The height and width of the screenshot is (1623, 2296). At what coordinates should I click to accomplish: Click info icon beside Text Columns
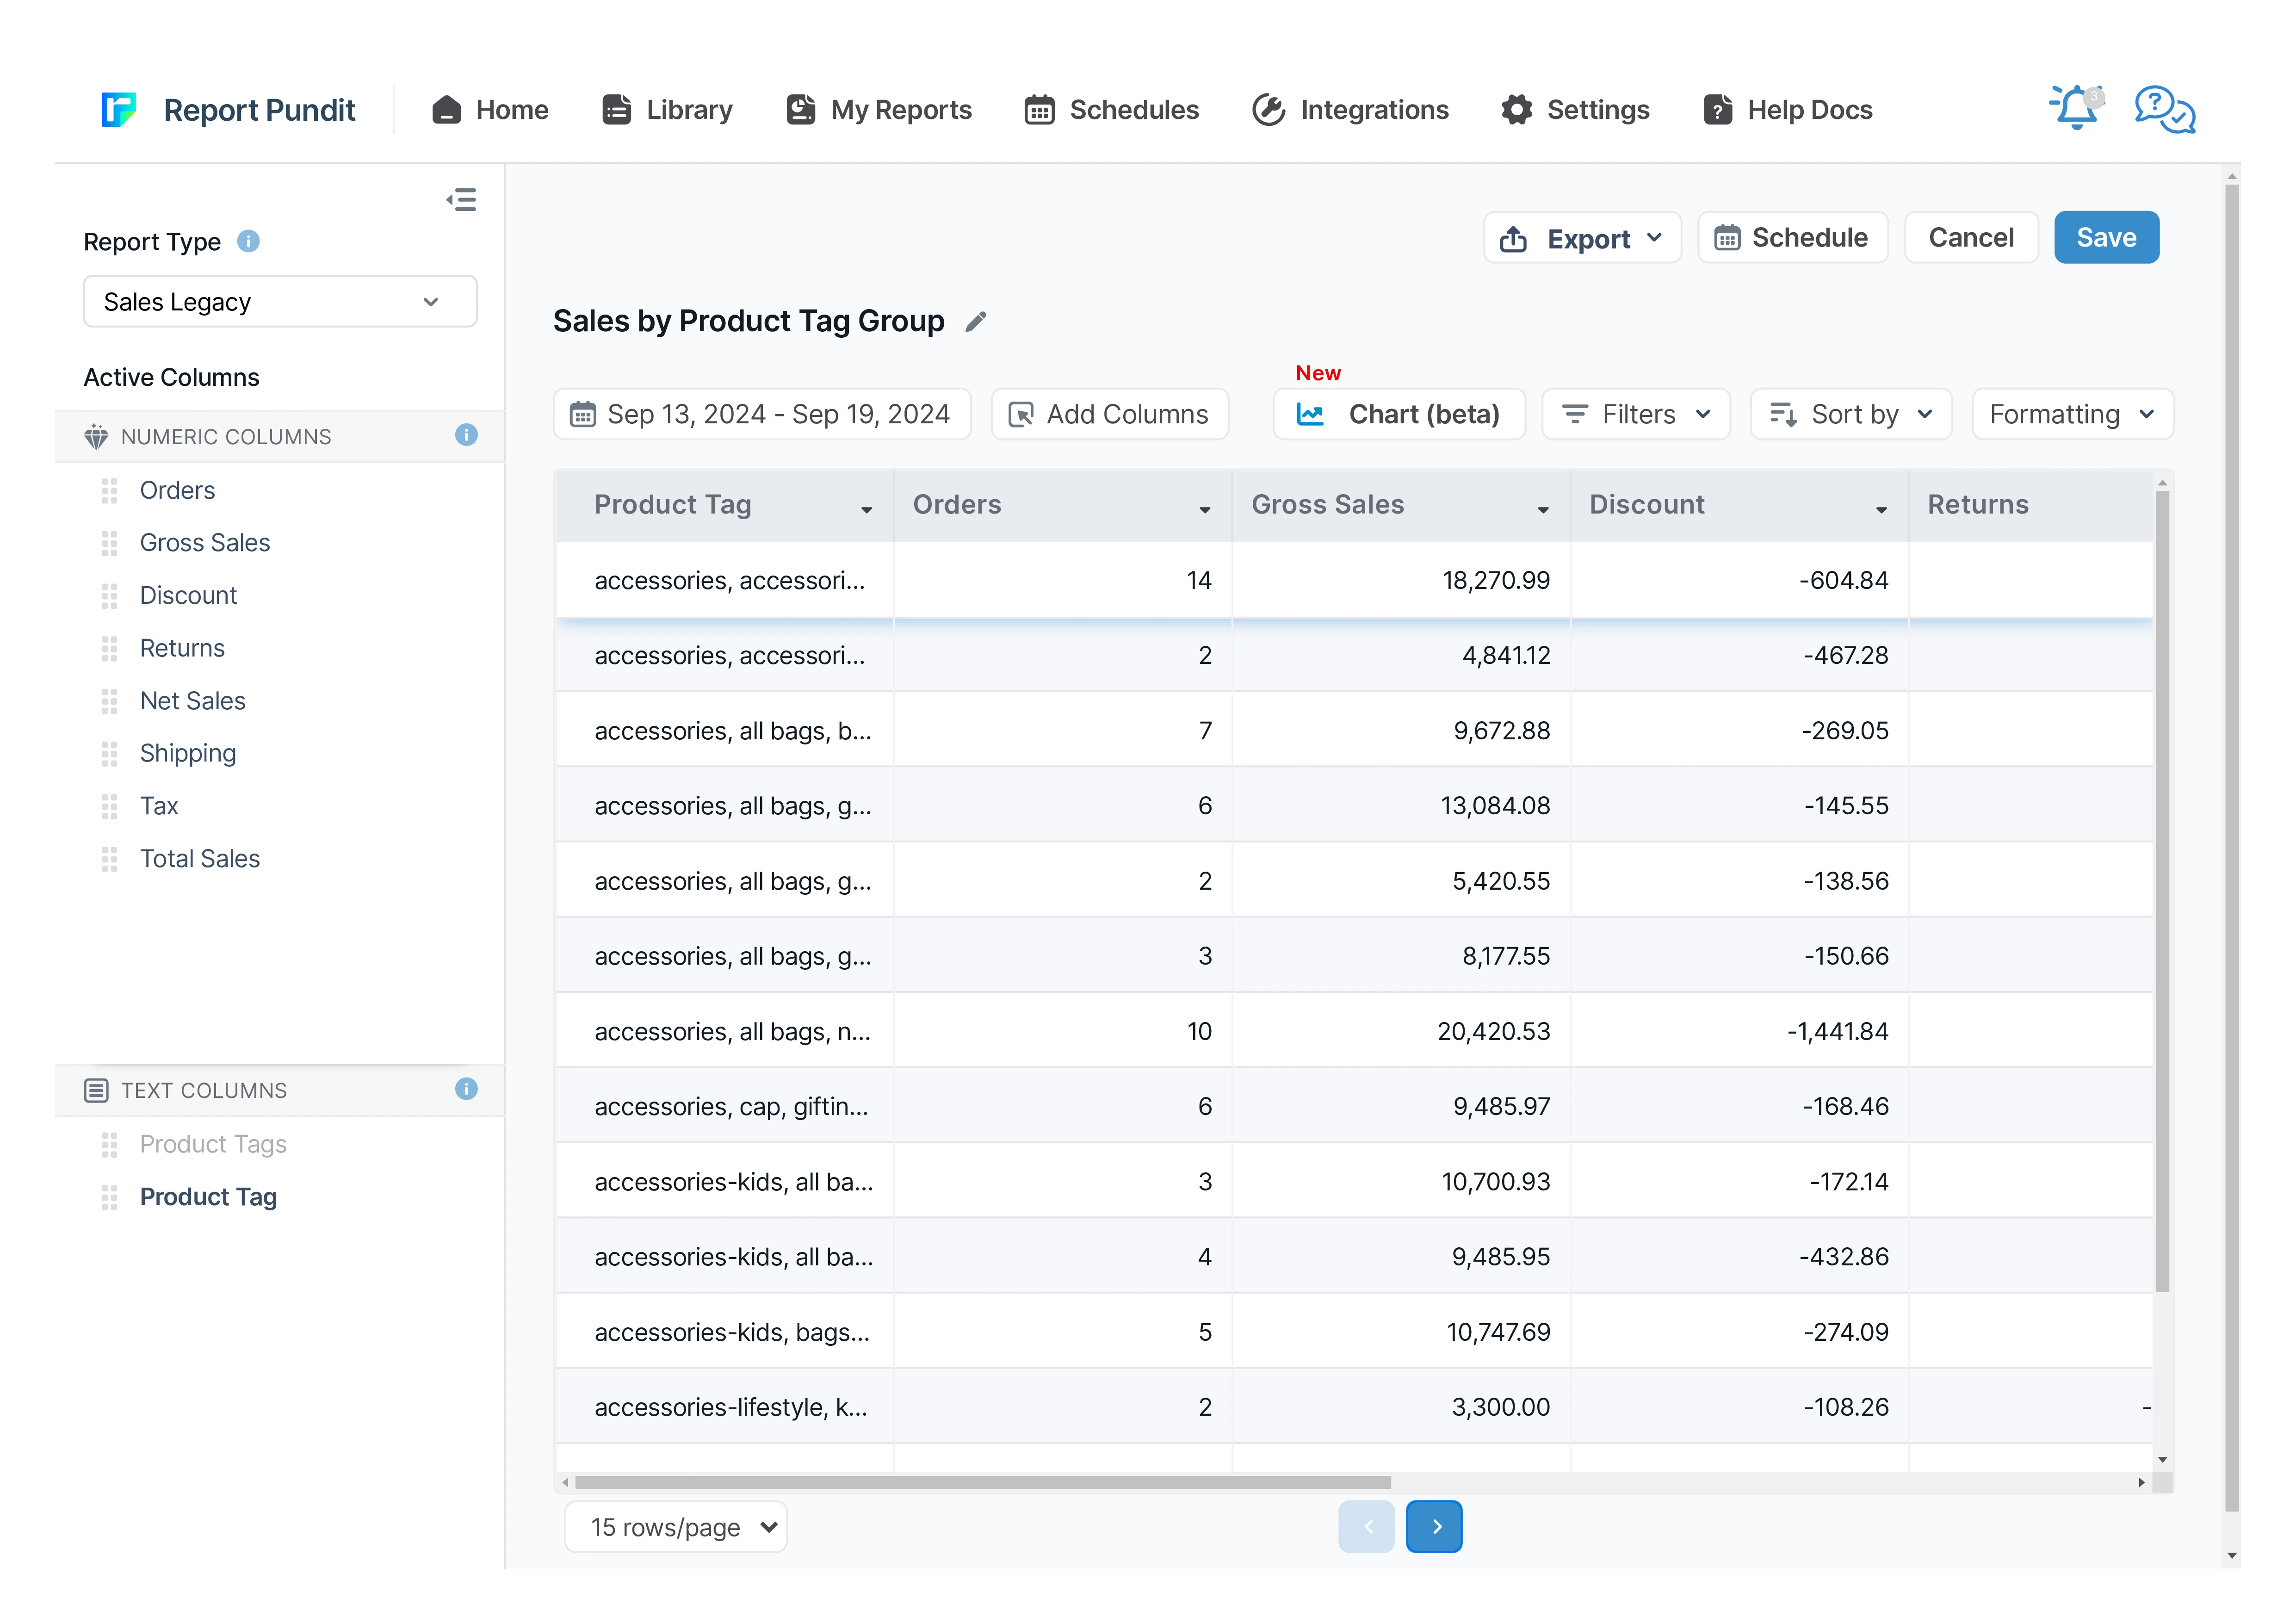click(466, 1089)
